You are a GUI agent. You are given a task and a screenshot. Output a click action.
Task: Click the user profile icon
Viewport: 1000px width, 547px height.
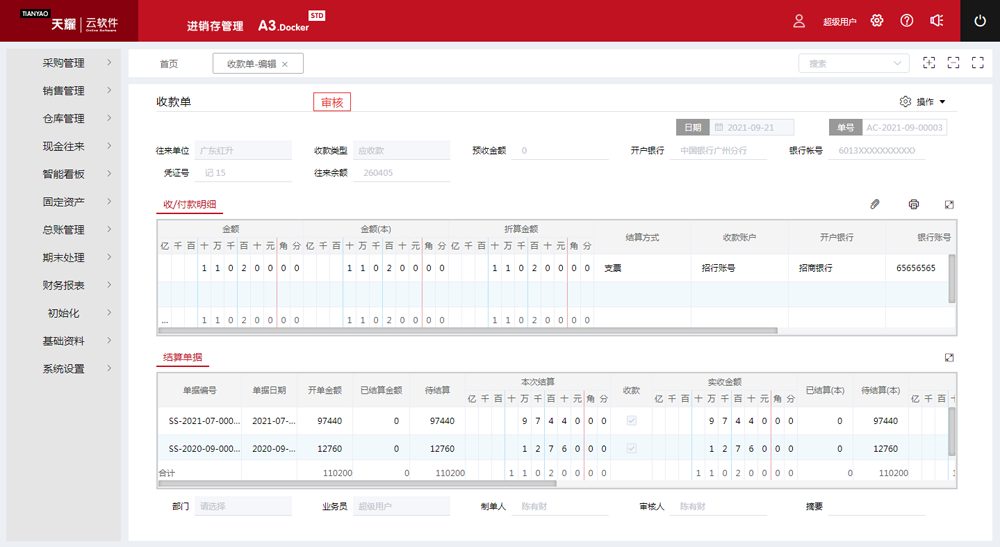(798, 21)
